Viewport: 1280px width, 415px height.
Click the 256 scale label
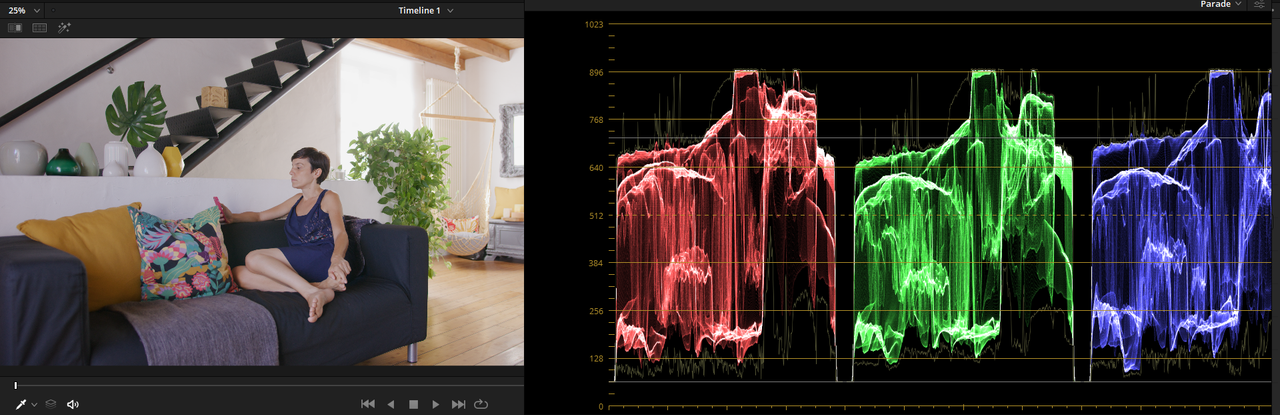point(596,311)
